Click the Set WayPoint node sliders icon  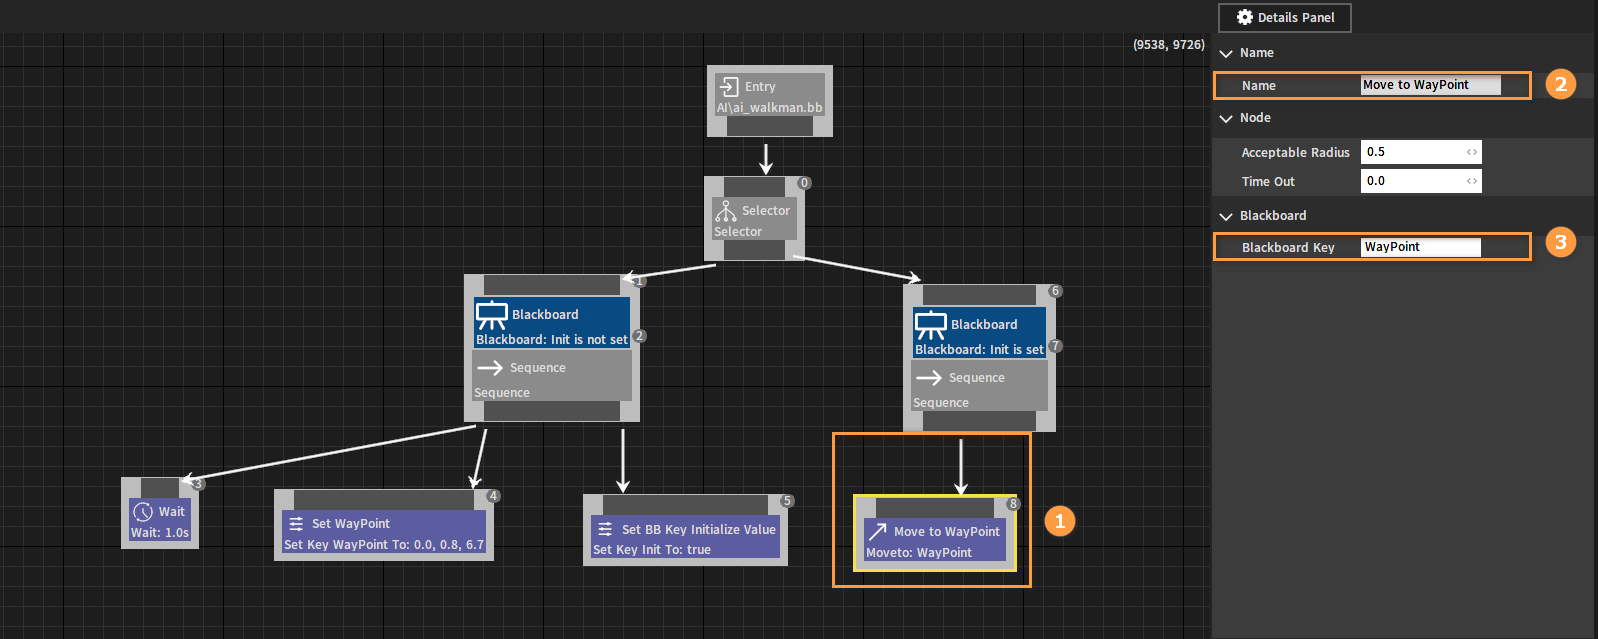[x=296, y=524]
